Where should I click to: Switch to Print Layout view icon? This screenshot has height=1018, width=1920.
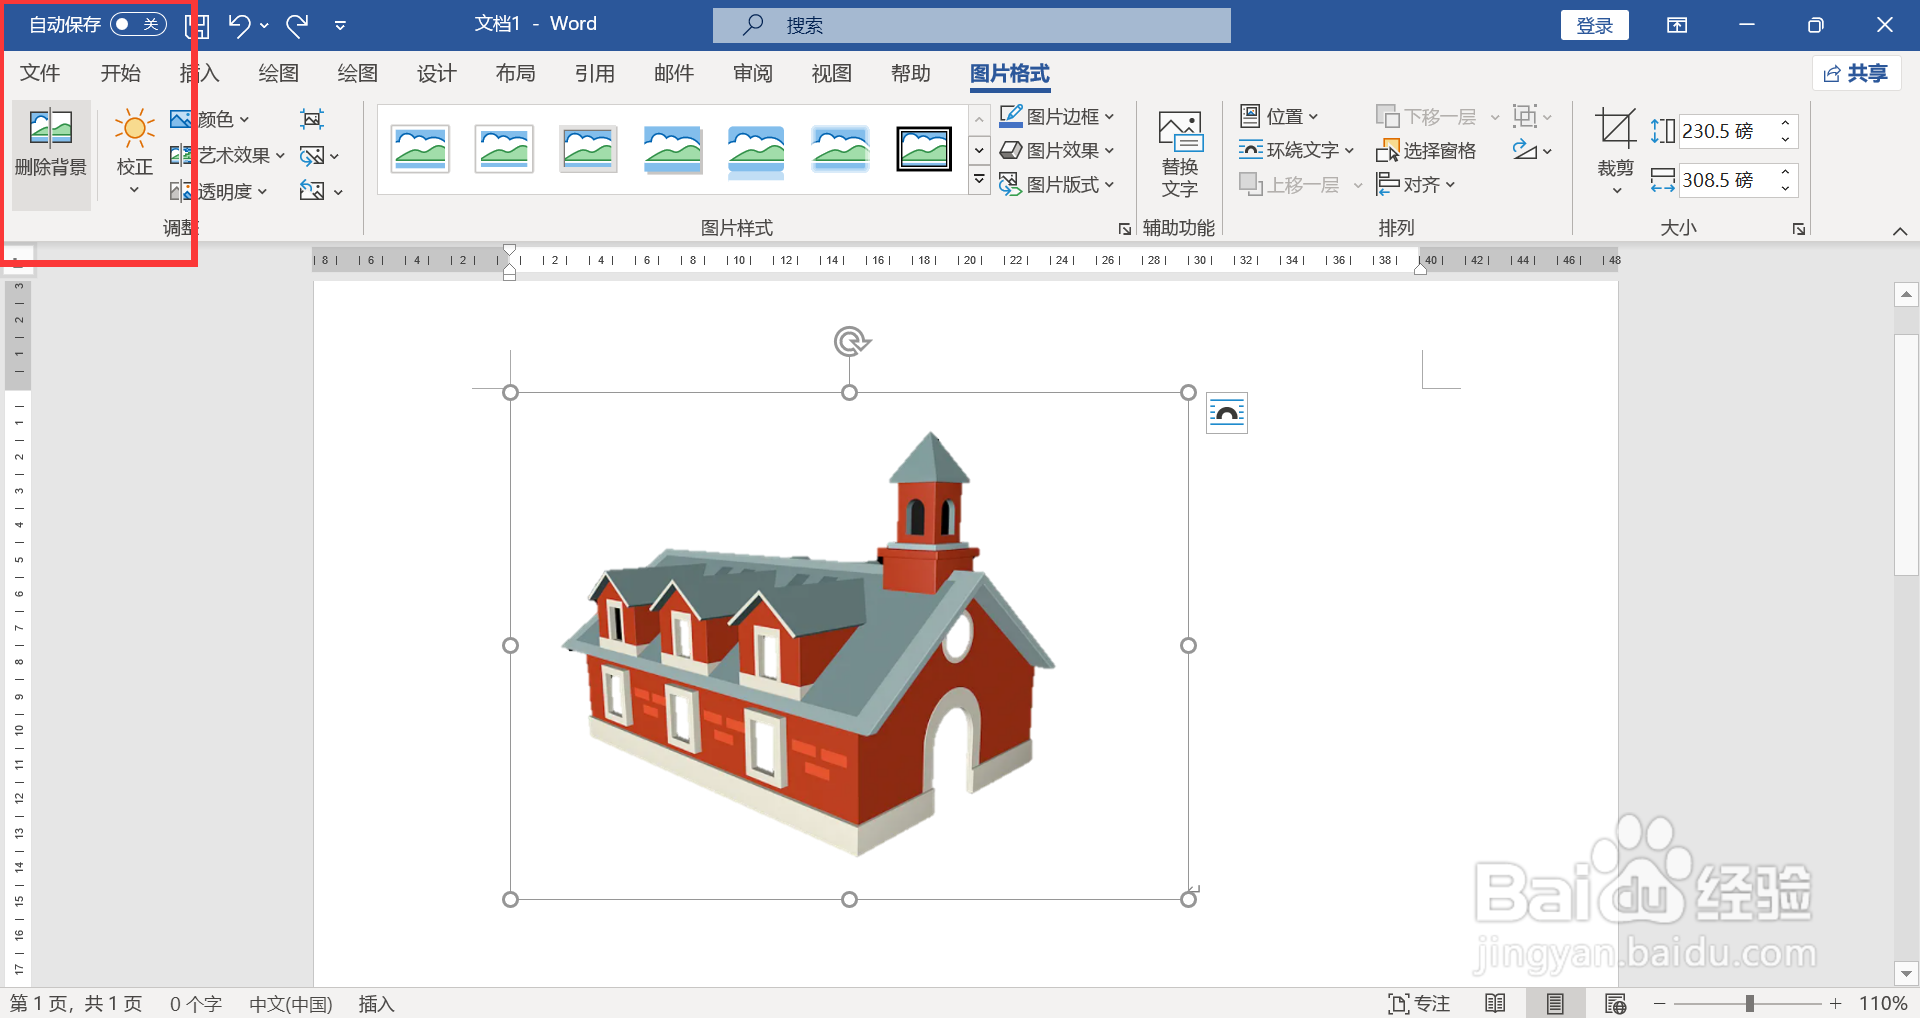point(1555,1003)
